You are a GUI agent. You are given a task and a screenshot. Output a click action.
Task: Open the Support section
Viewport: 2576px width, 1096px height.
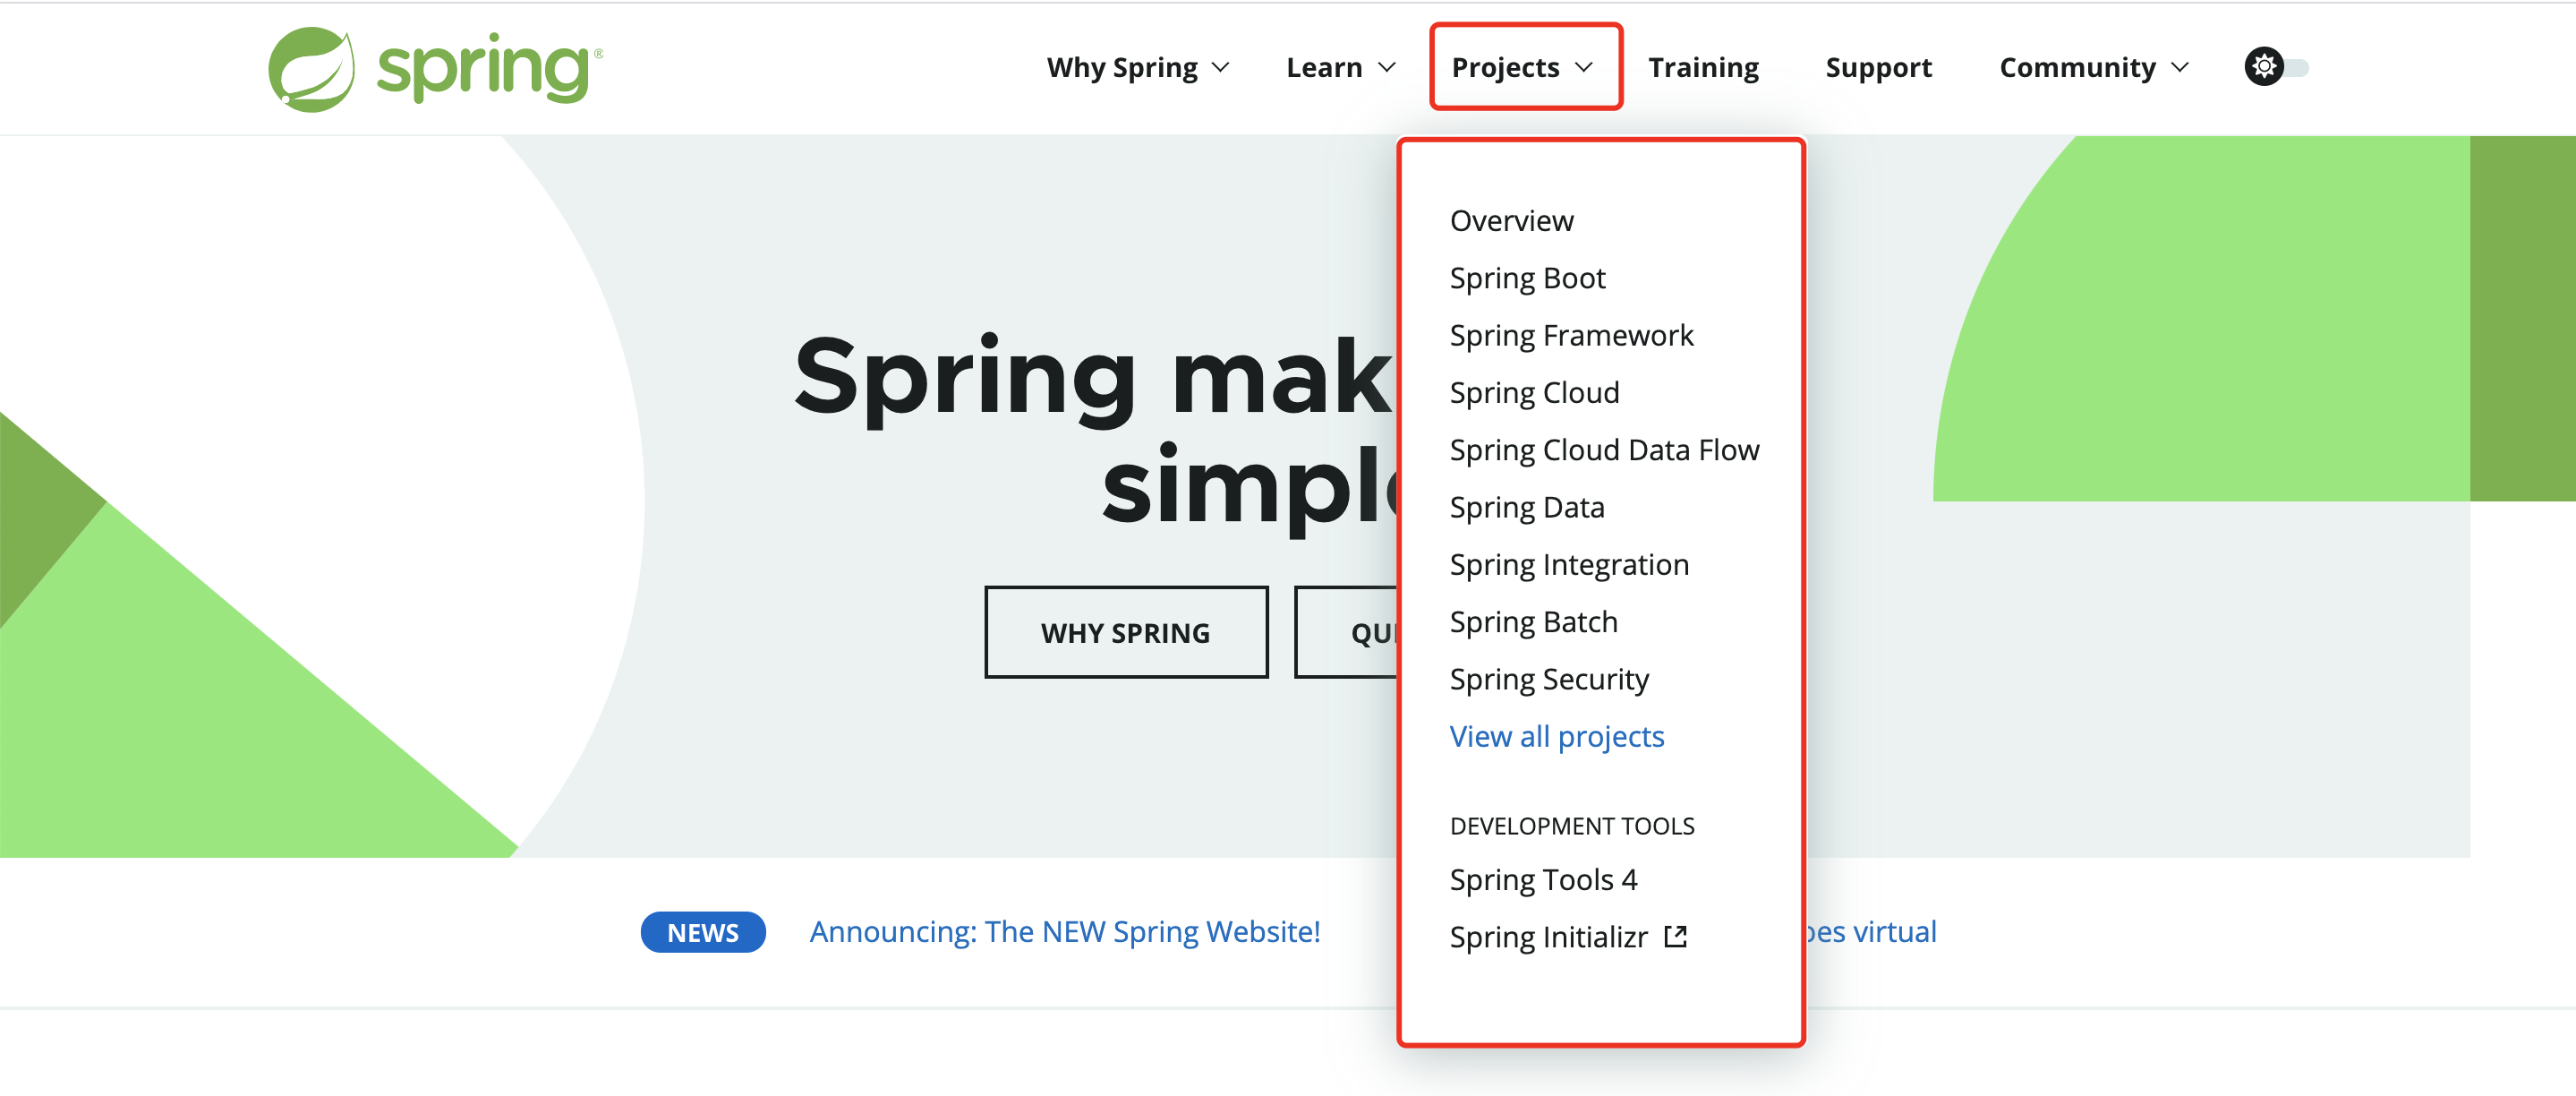(1878, 67)
